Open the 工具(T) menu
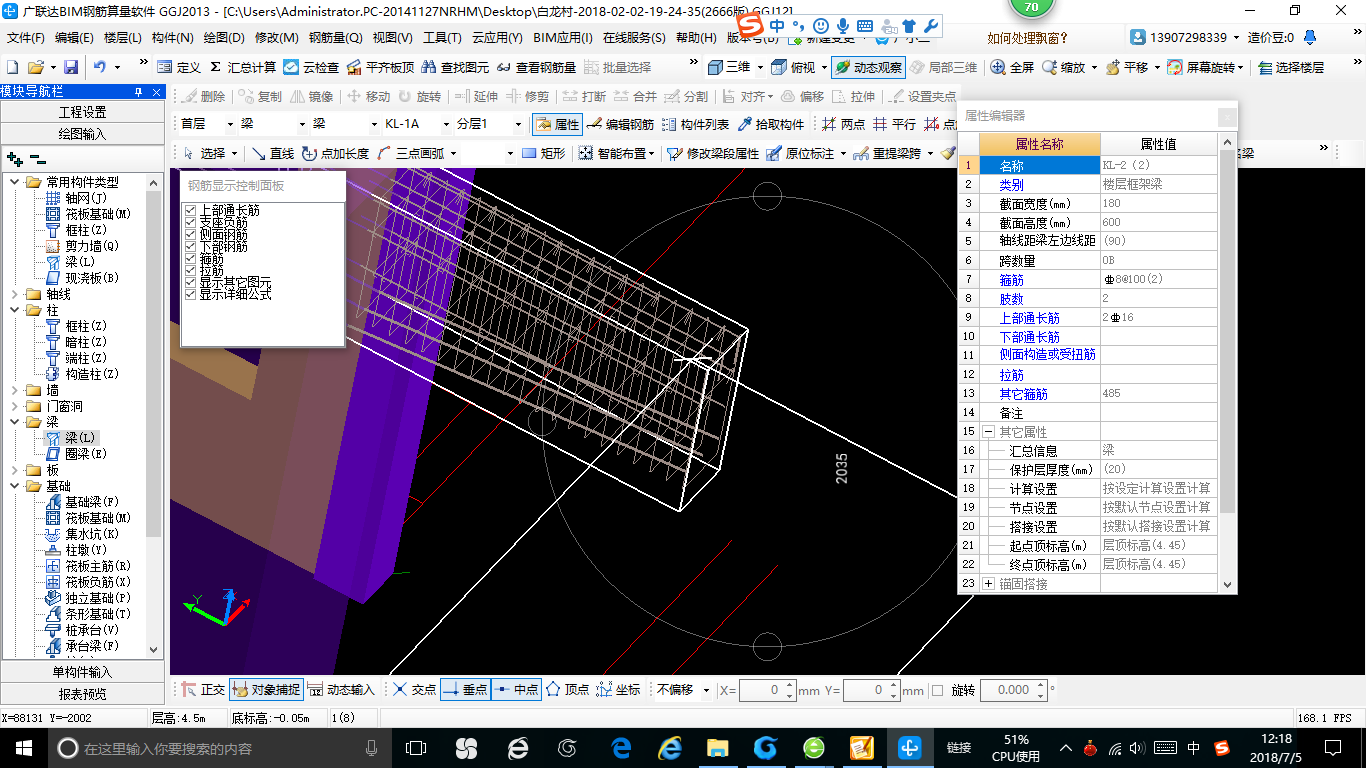The height and width of the screenshot is (768, 1366). click(x=442, y=38)
